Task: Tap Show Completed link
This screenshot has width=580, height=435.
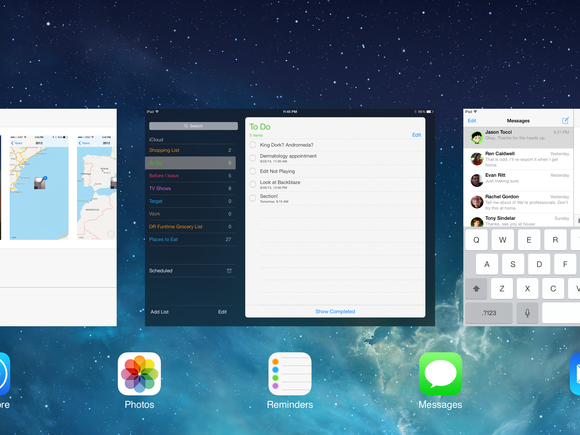Action: point(335,311)
